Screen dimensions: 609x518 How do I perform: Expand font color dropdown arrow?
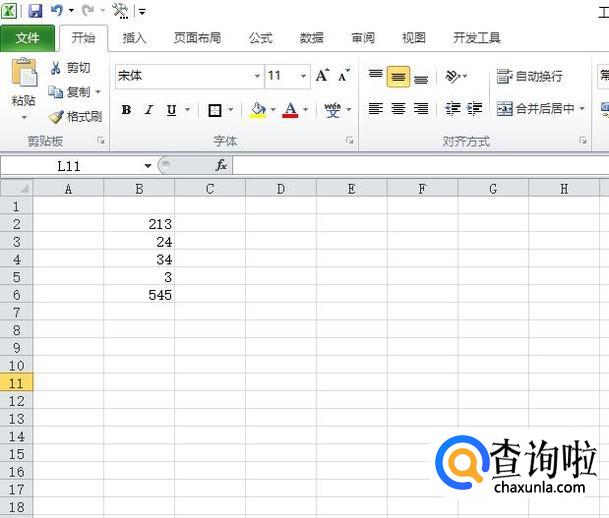click(306, 110)
